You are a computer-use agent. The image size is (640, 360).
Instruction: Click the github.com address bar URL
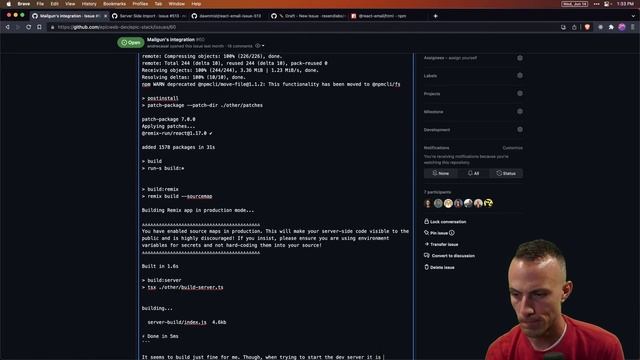click(x=117, y=27)
